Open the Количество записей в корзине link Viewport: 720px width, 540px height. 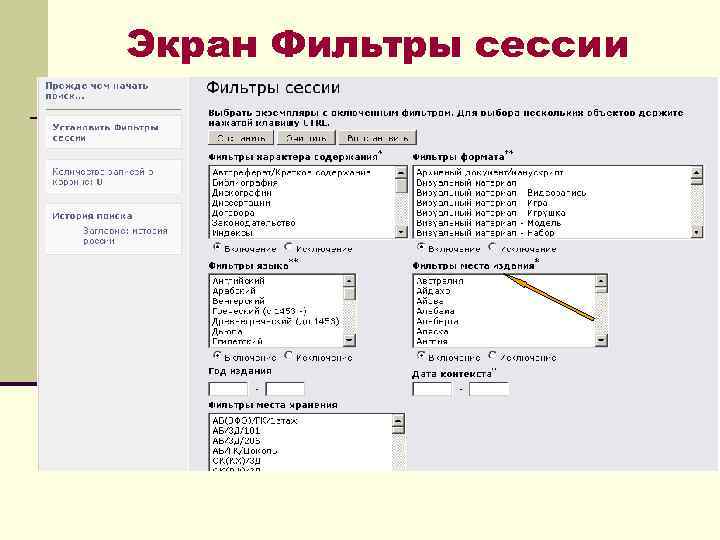(x=102, y=177)
